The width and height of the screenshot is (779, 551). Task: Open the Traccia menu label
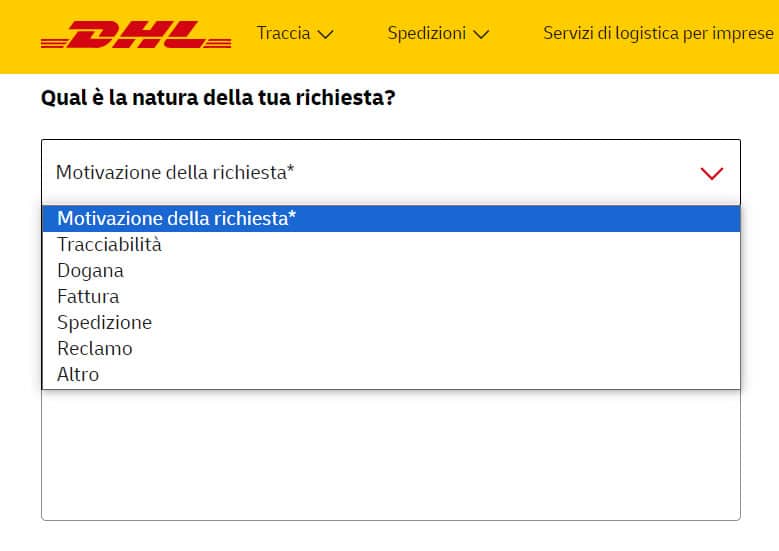pos(283,33)
